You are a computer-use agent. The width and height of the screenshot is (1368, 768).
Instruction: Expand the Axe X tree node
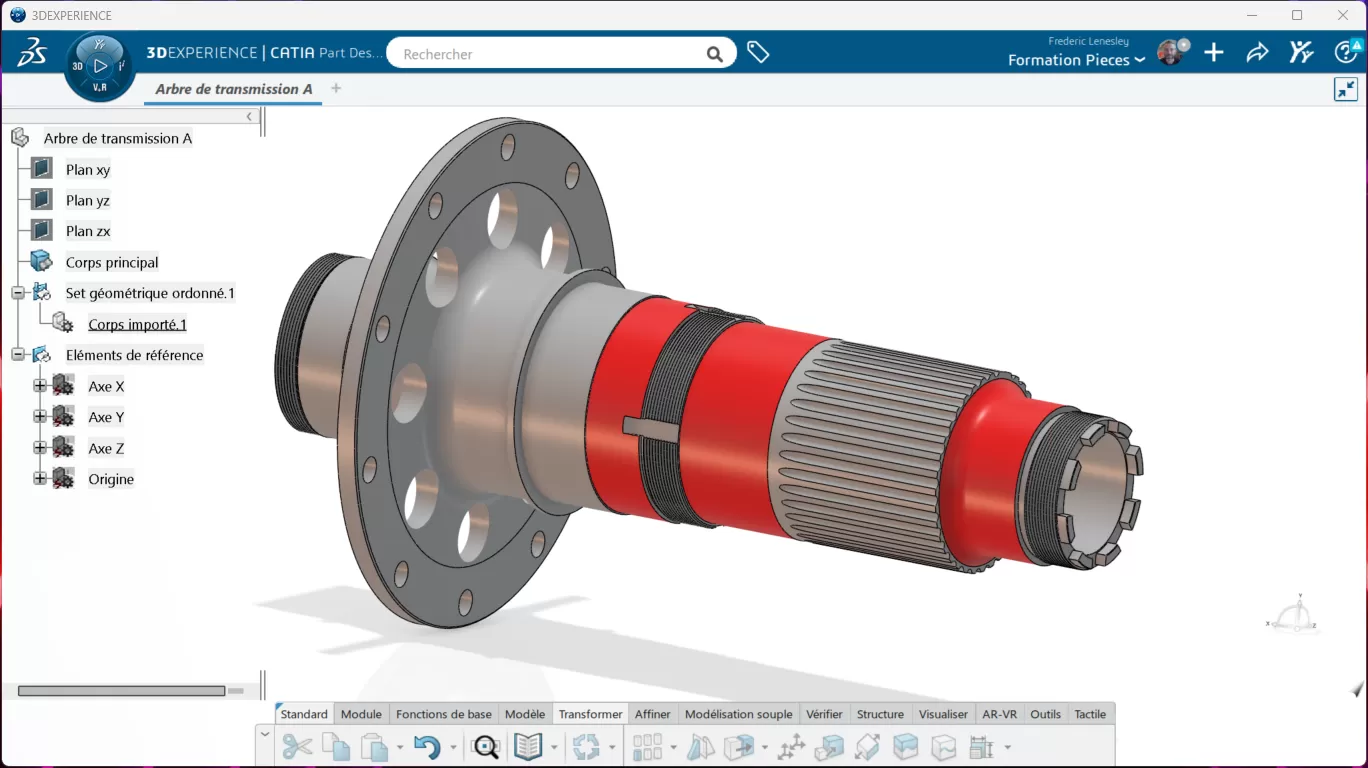point(37,386)
